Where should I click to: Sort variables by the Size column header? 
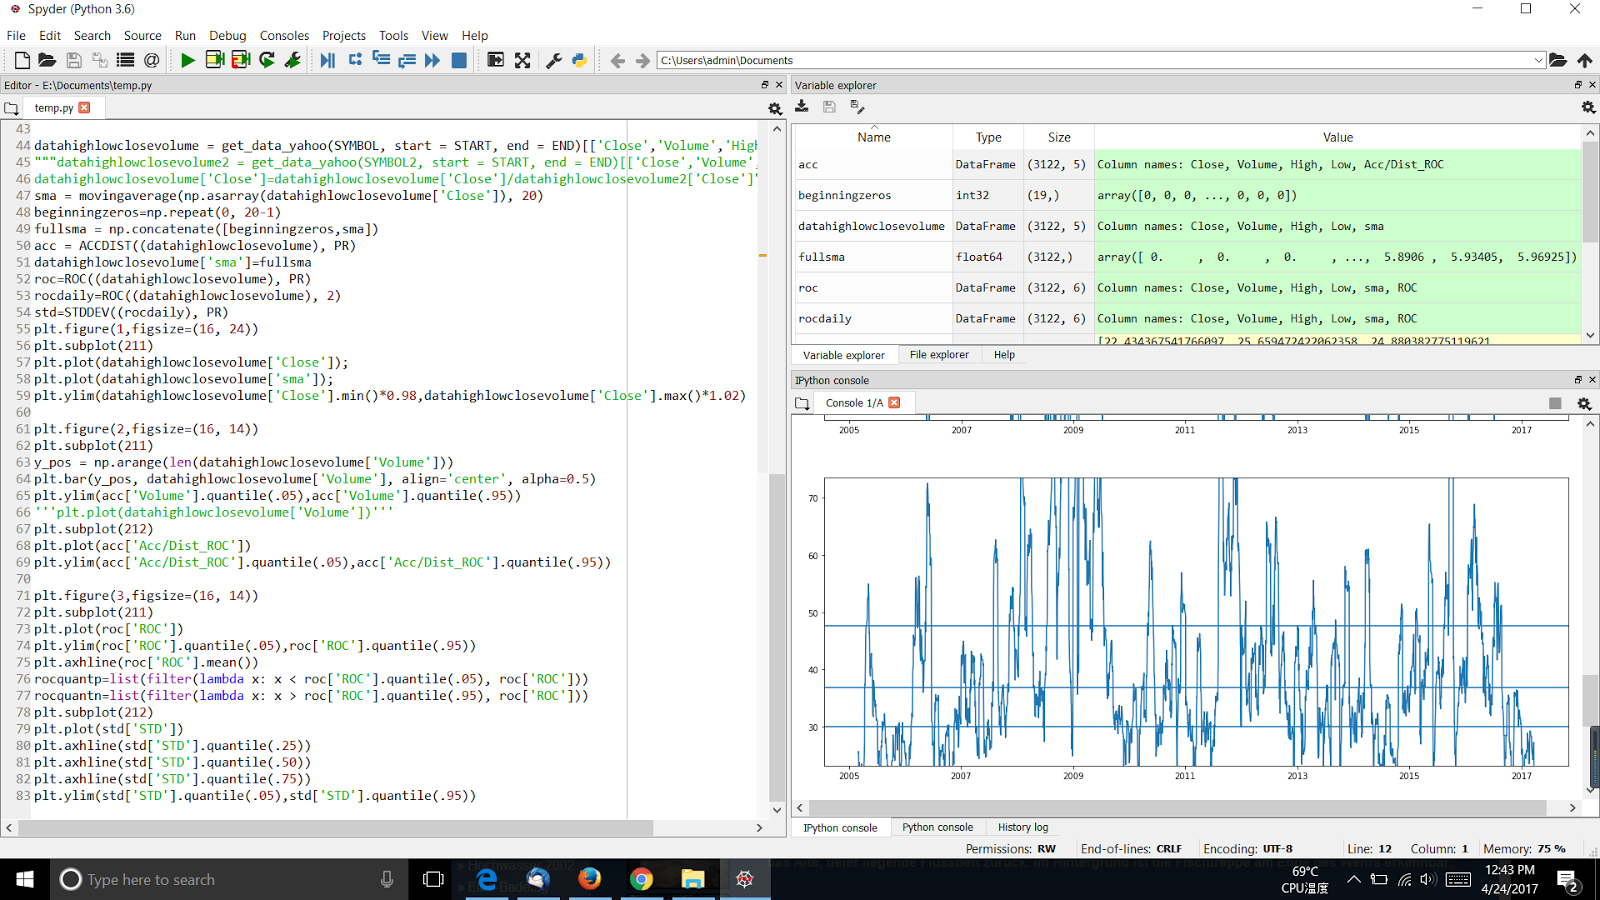pos(1059,137)
